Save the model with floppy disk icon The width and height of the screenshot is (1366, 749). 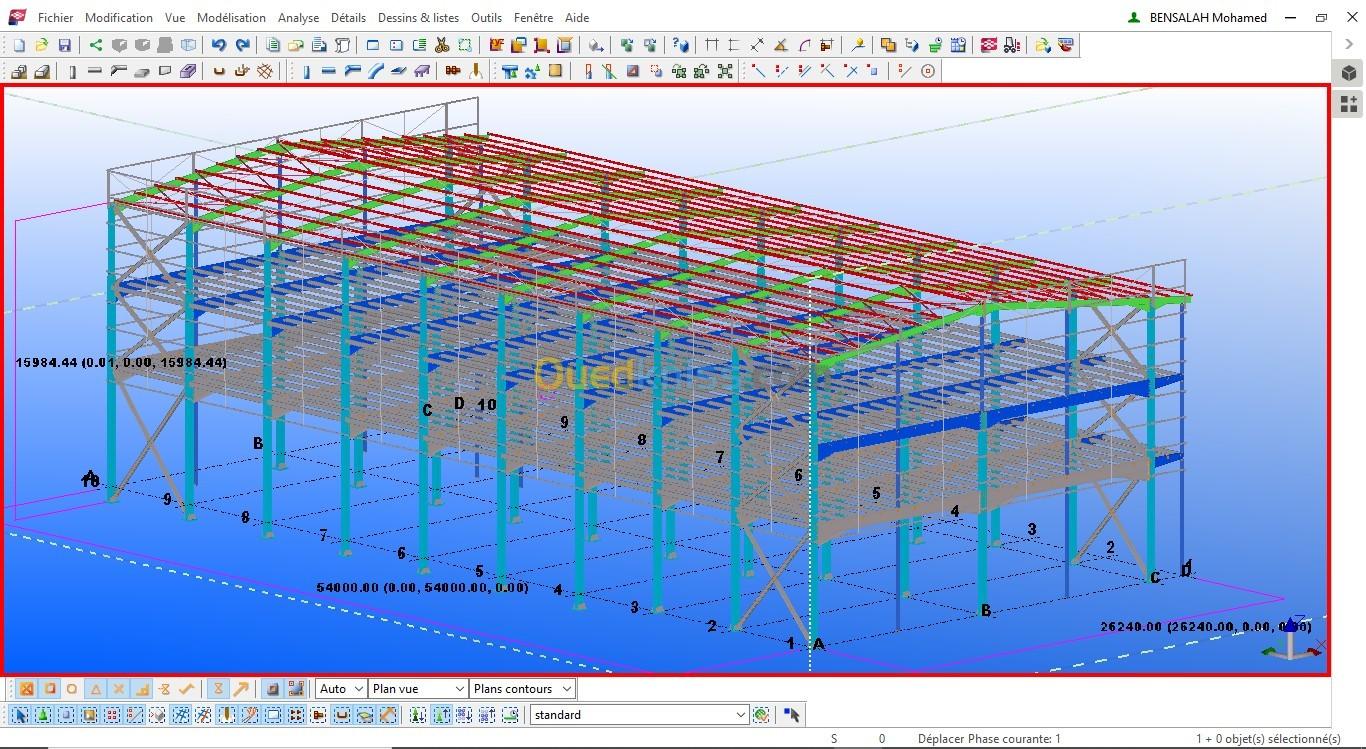[65, 45]
